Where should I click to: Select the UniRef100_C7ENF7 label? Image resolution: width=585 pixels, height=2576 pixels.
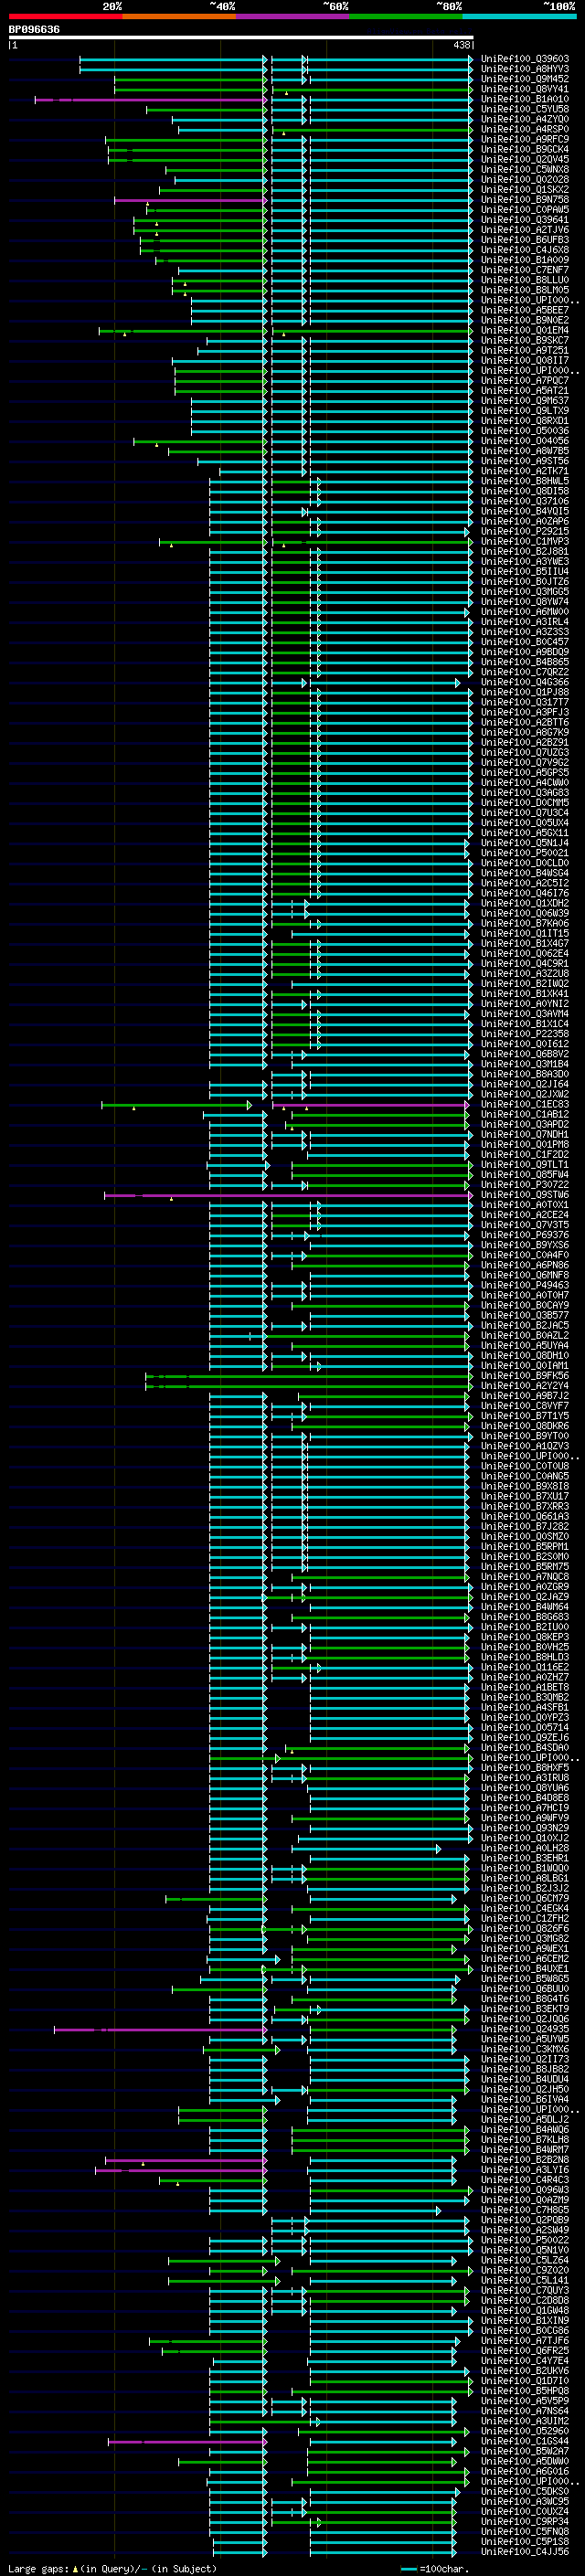(x=525, y=270)
